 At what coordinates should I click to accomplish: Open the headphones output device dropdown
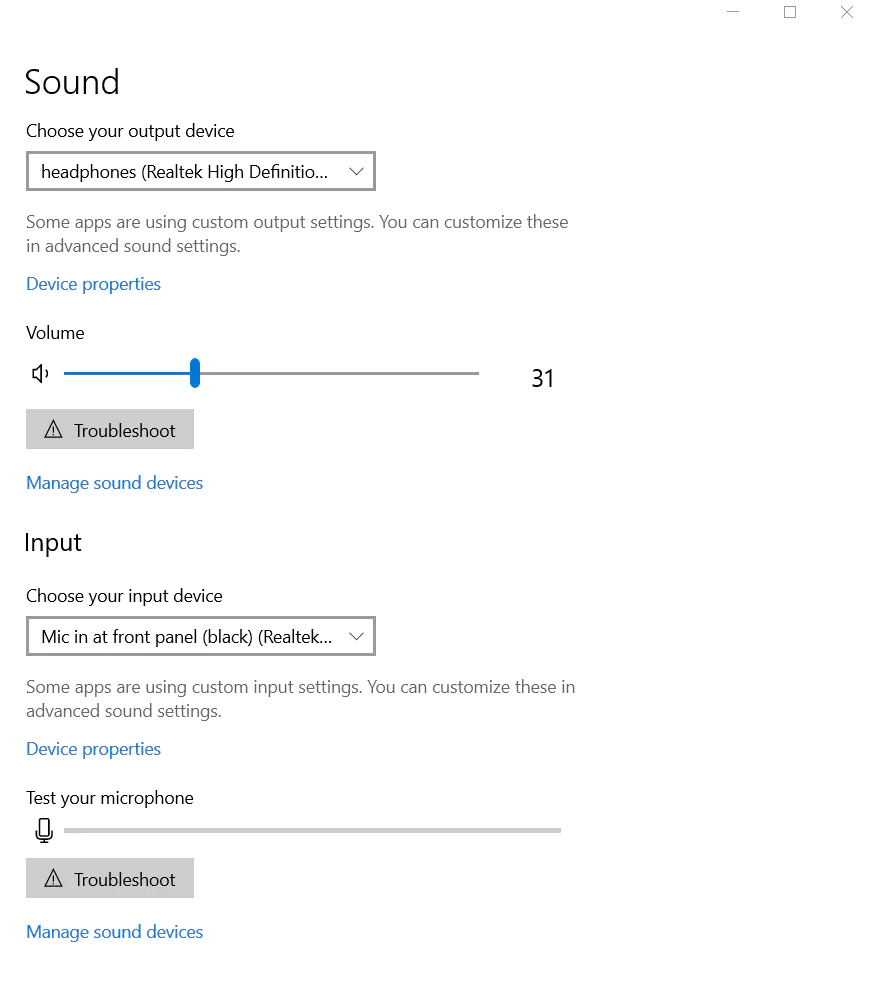[x=185, y=172]
